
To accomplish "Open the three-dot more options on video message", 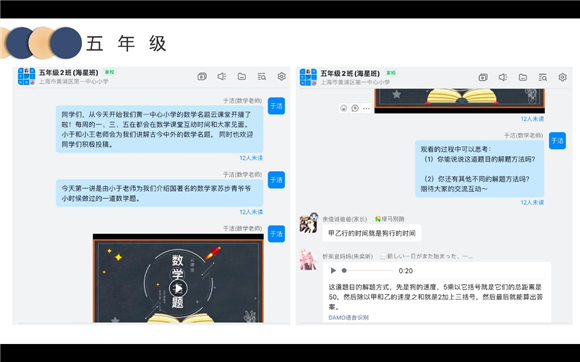I will click(x=366, y=108).
